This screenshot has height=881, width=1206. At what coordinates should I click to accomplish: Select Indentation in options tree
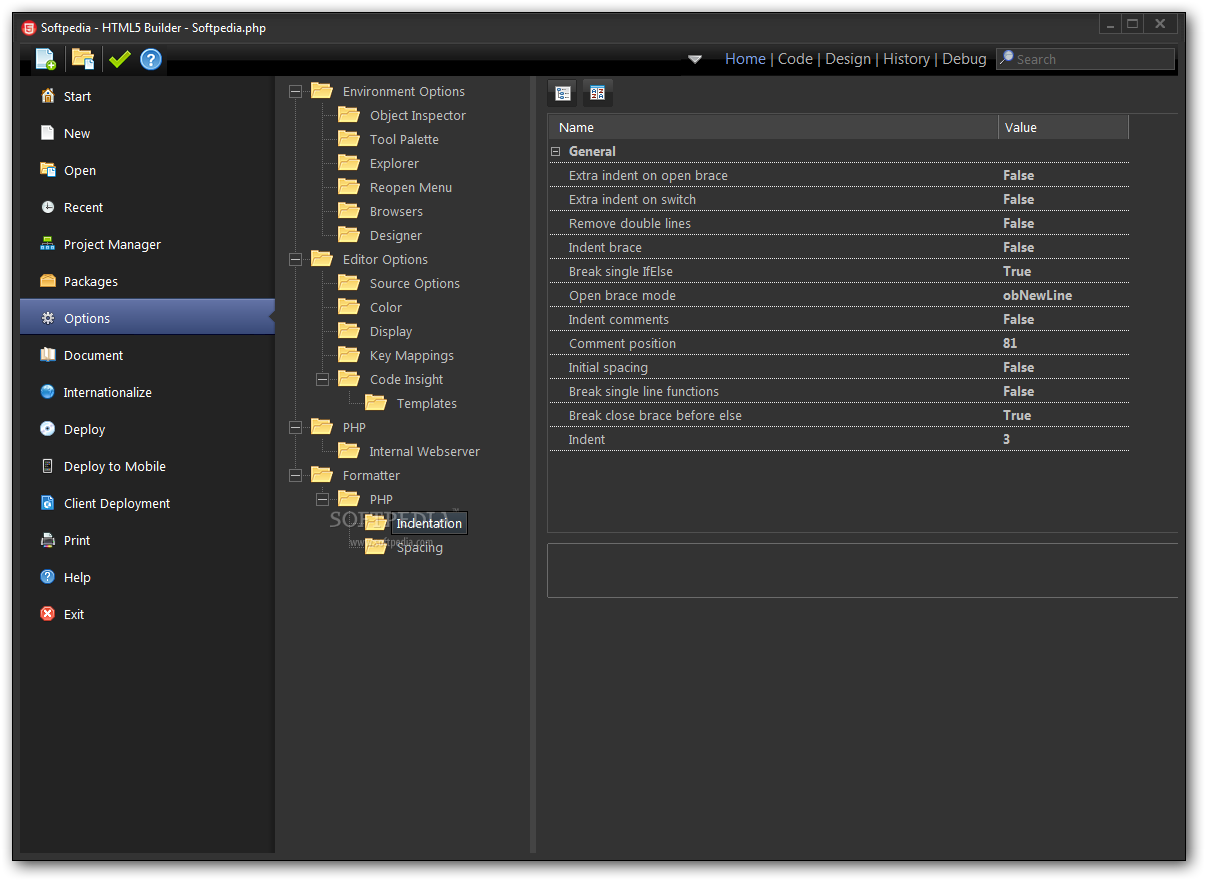pos(429,523)
